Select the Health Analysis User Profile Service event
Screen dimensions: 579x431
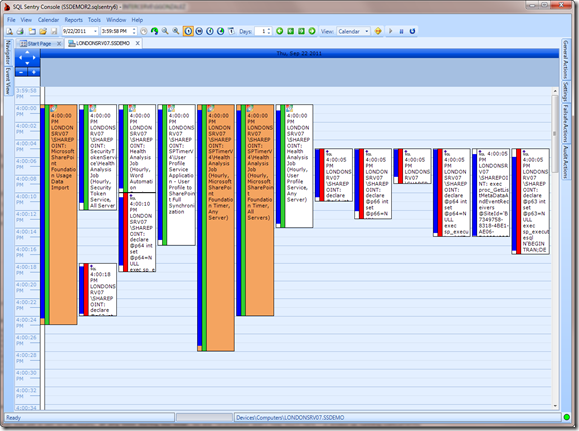pos(294,166)
